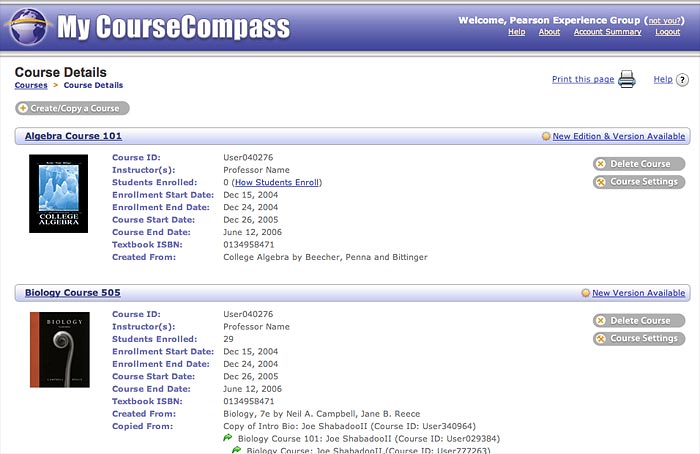The height and width of the screenshot is (454, 700).
Task: Go to Account Summary
Action: coord(608,32)
